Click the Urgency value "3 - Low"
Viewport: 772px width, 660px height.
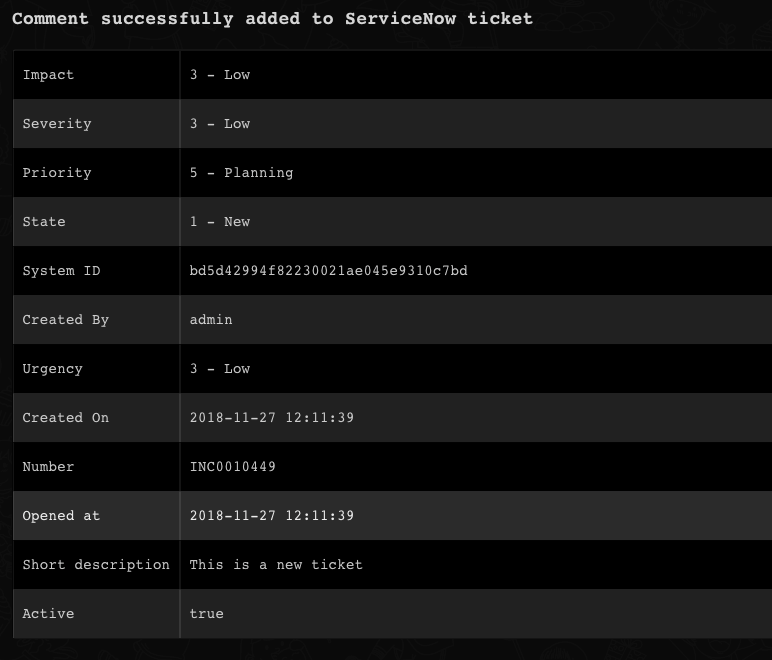click(x=220, y=369)
